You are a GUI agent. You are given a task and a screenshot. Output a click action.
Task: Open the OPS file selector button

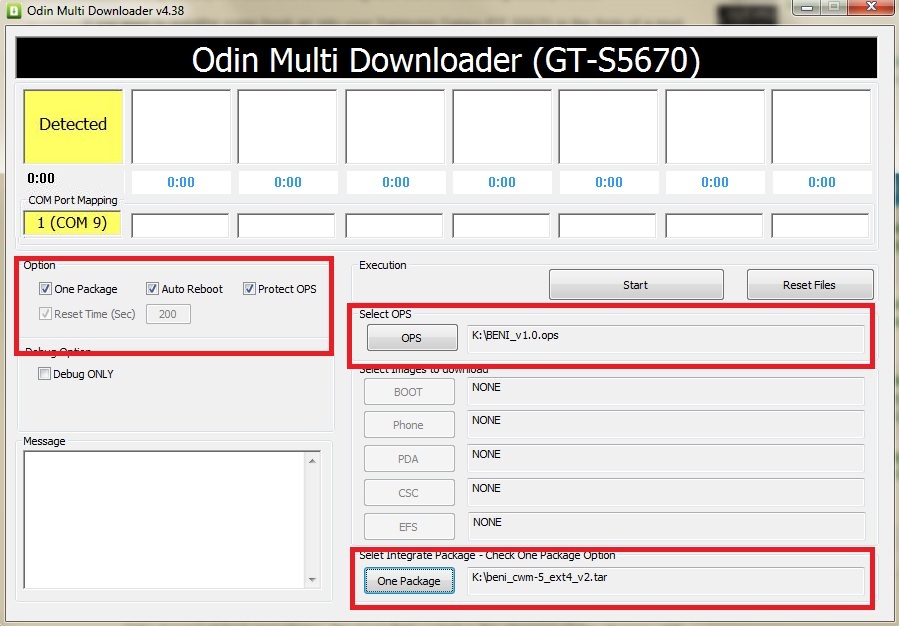pyautogui.click(x=411, y=338)
